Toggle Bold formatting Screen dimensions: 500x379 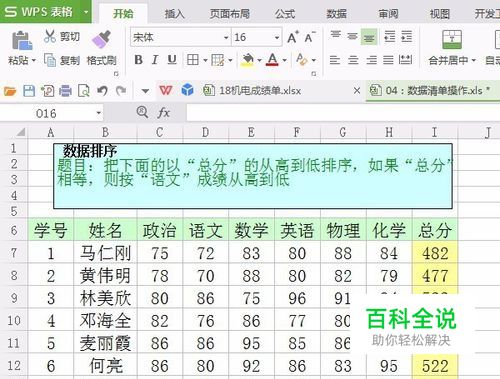coord(138,60)
